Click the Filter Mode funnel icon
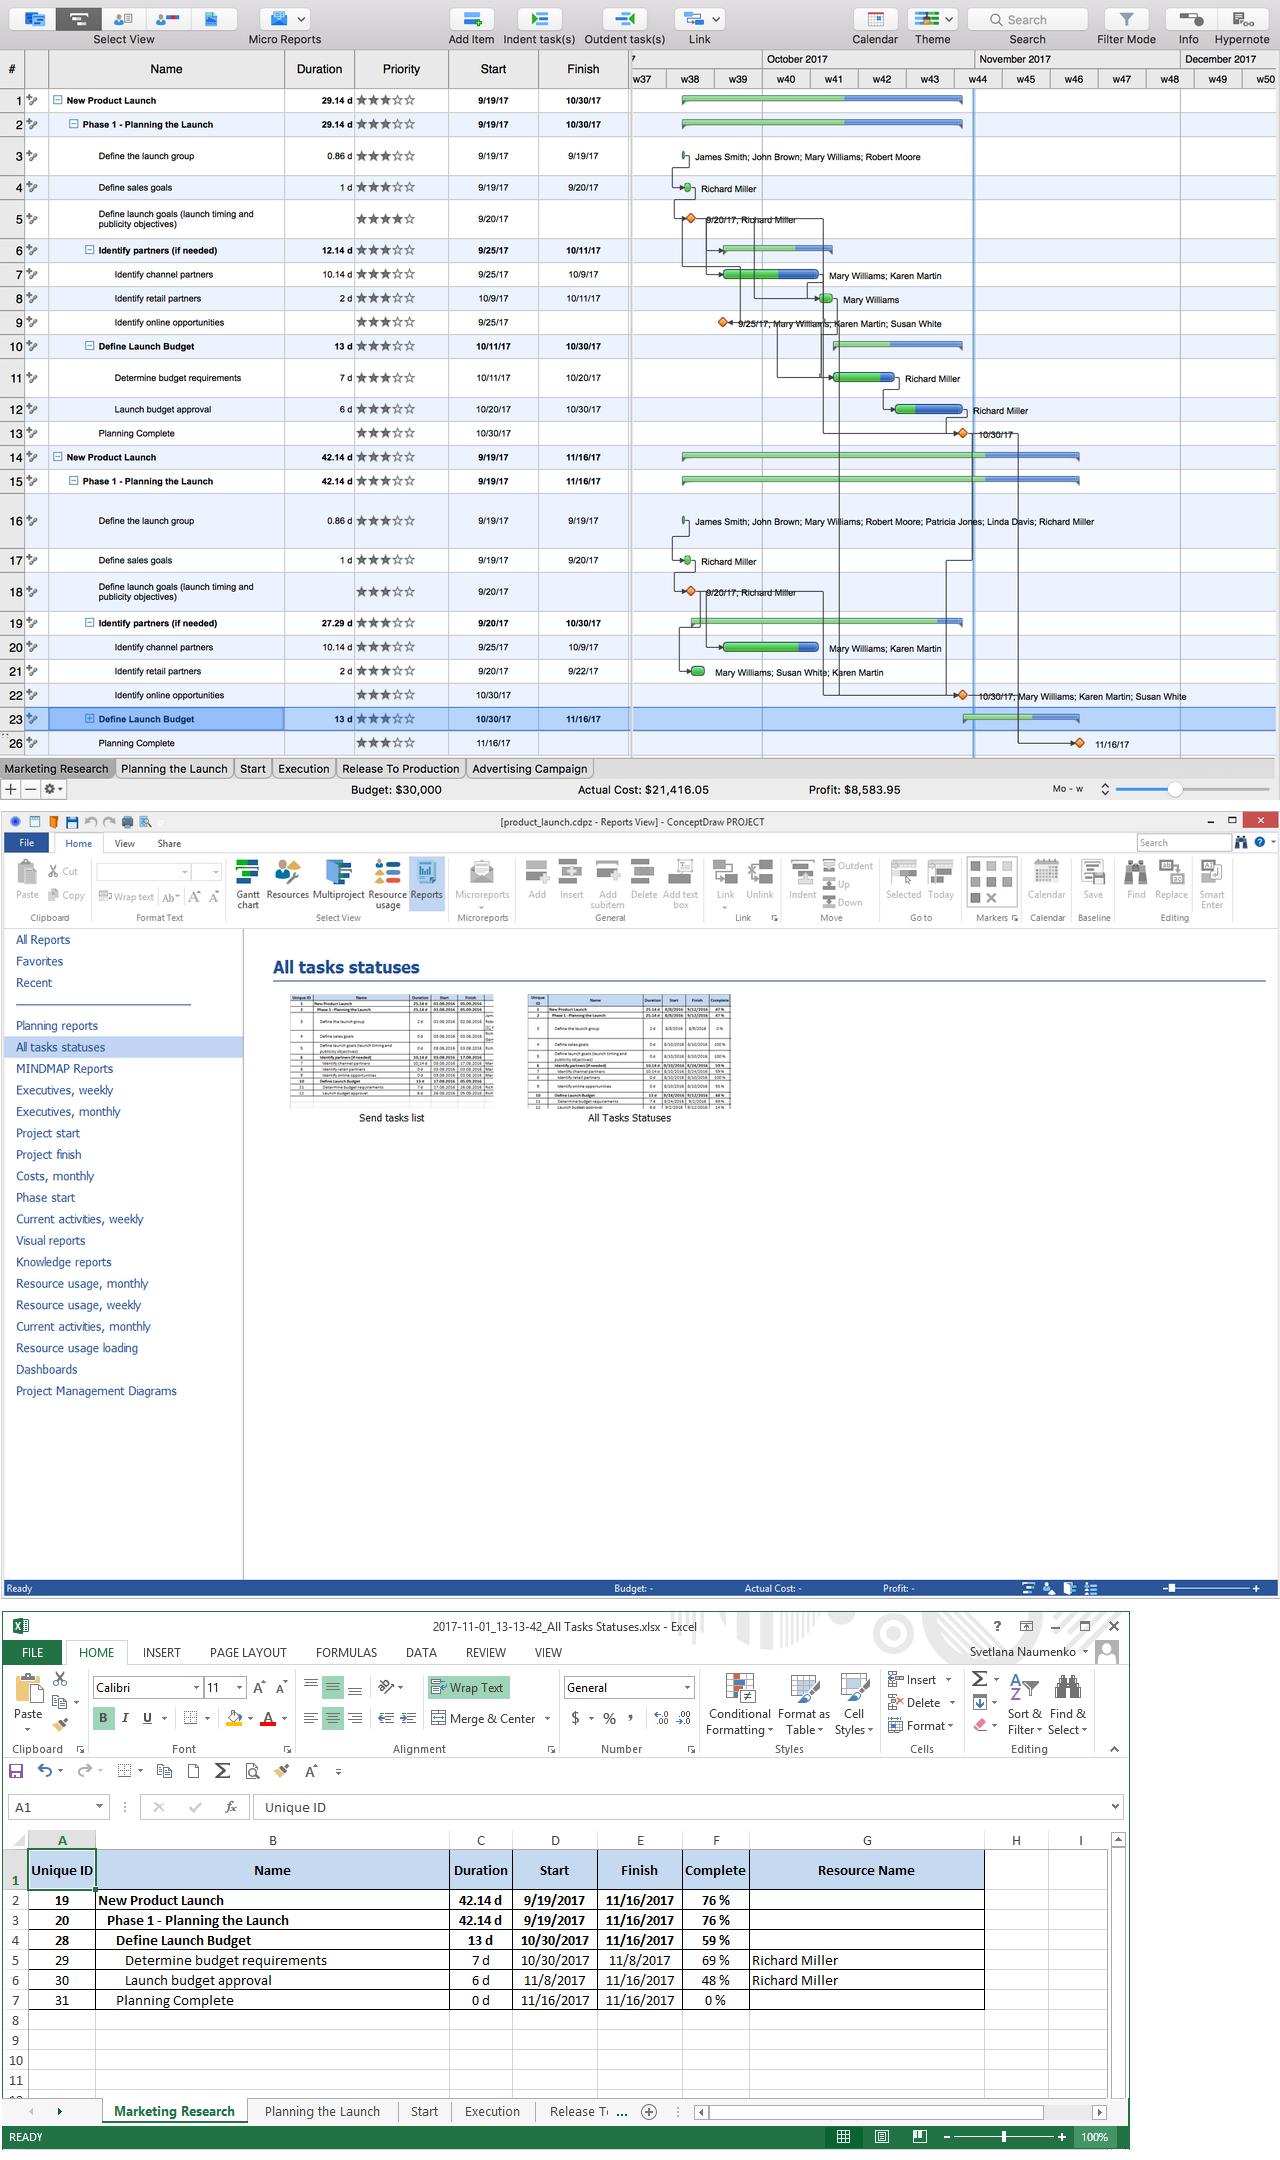The image size is (1280, 2160). tap(1126, 20)
